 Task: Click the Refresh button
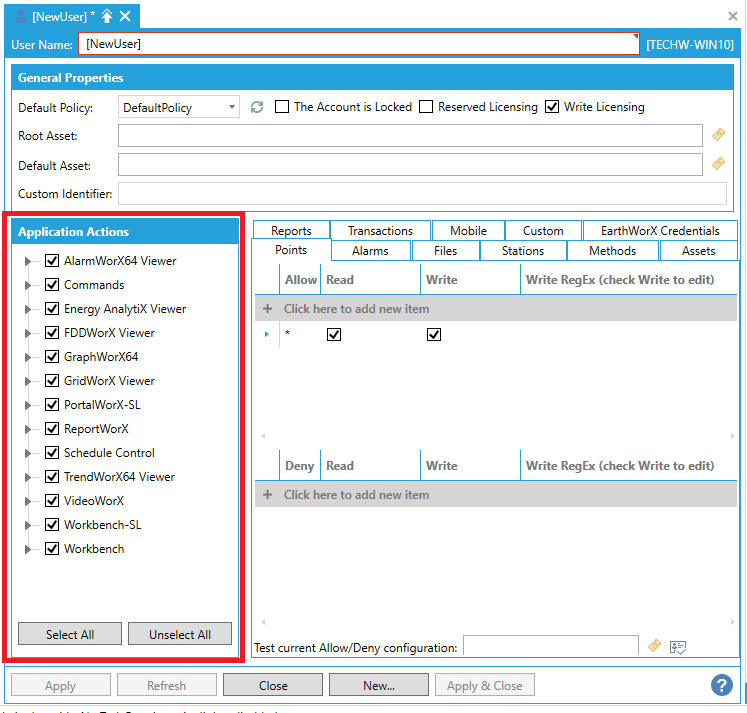pyautogui.click(x=166, y=685)
